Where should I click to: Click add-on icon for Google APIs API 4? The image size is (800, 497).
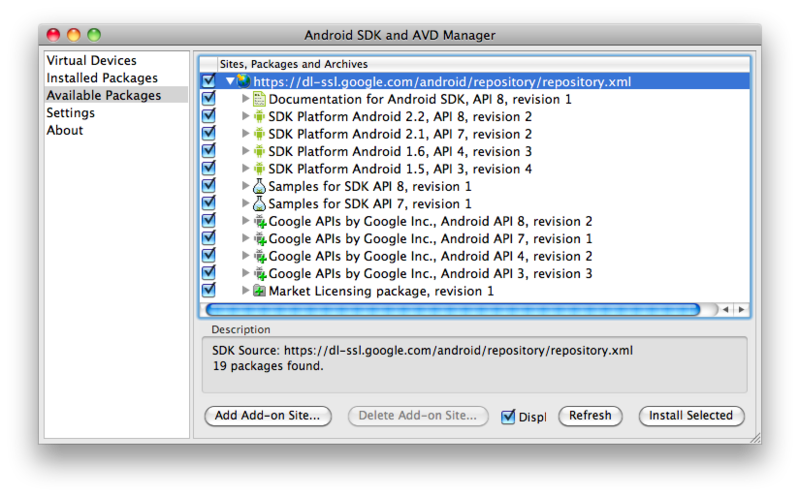260,256
